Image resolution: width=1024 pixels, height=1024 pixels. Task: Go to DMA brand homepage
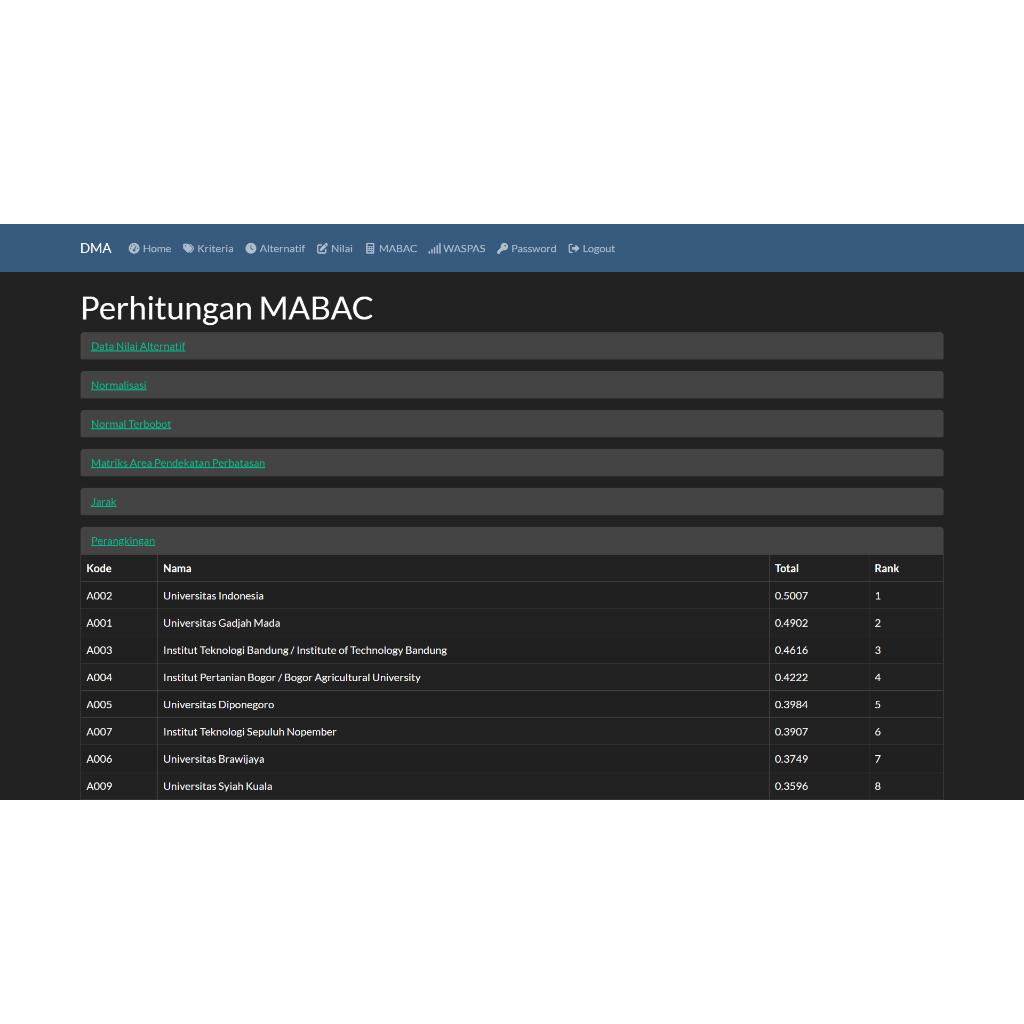(95, 248)
